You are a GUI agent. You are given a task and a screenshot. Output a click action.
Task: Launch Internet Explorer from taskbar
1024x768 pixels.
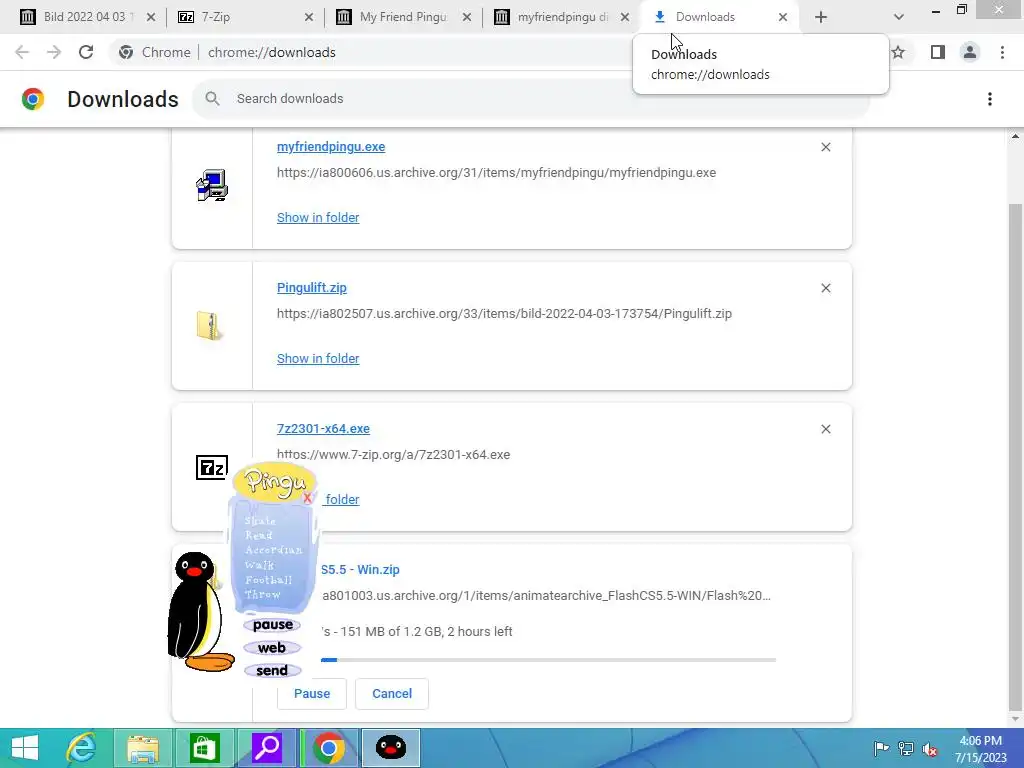click(81, 748)
